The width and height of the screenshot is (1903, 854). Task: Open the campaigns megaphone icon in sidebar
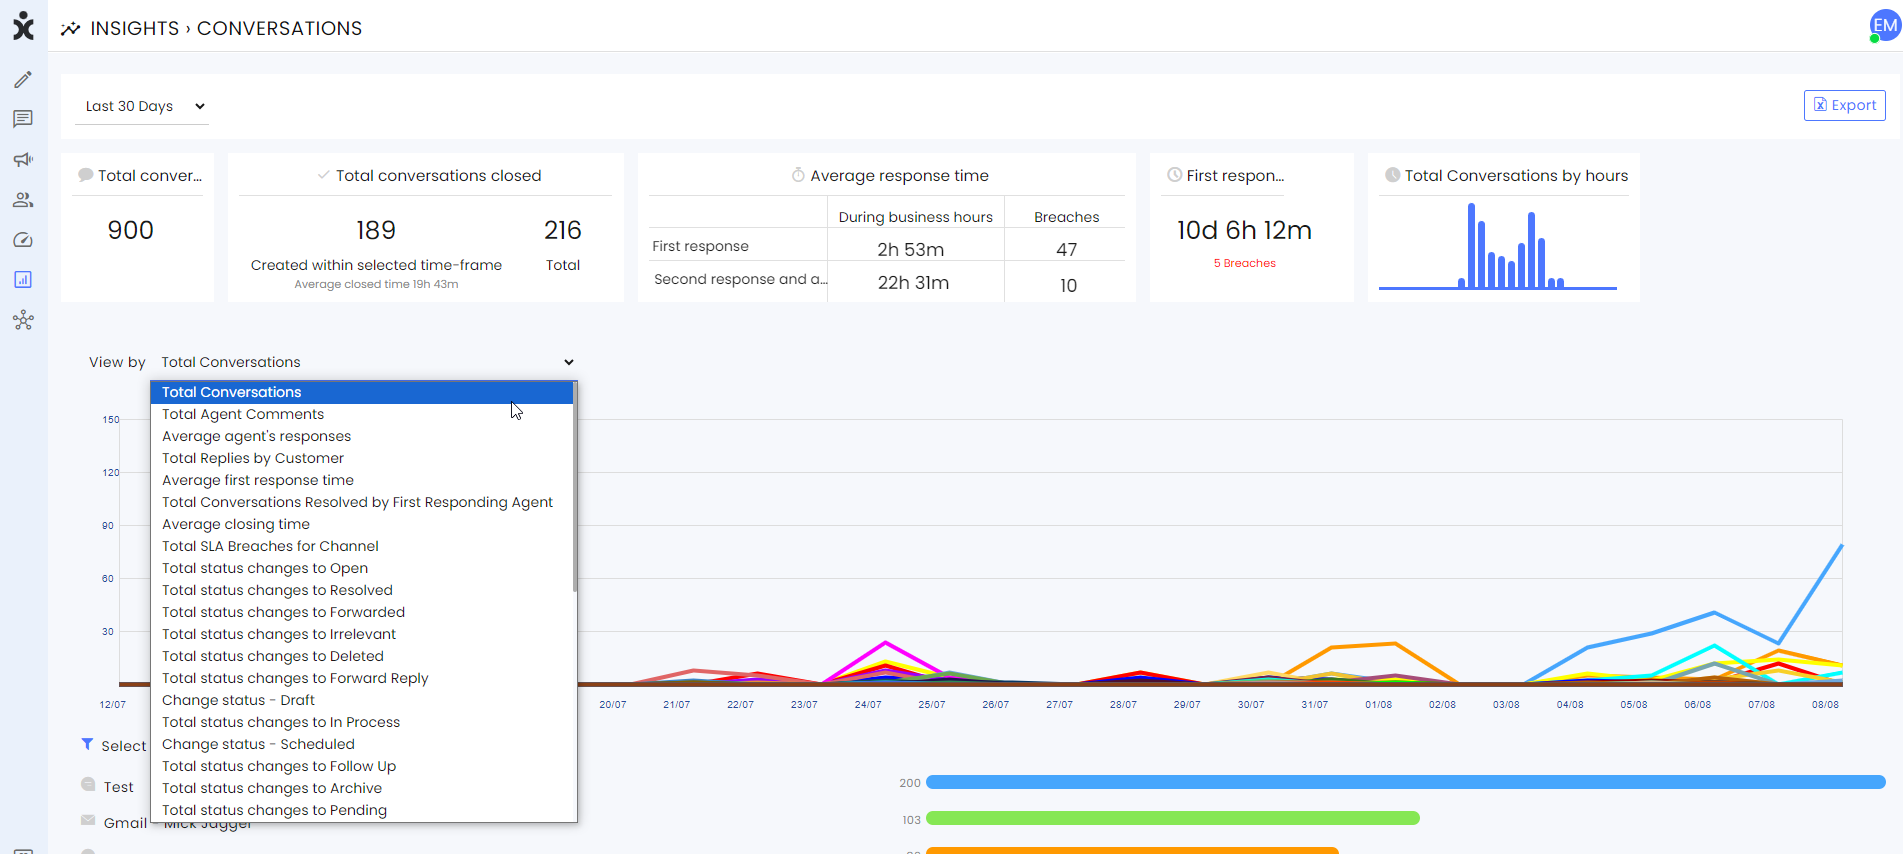point(23,159)
